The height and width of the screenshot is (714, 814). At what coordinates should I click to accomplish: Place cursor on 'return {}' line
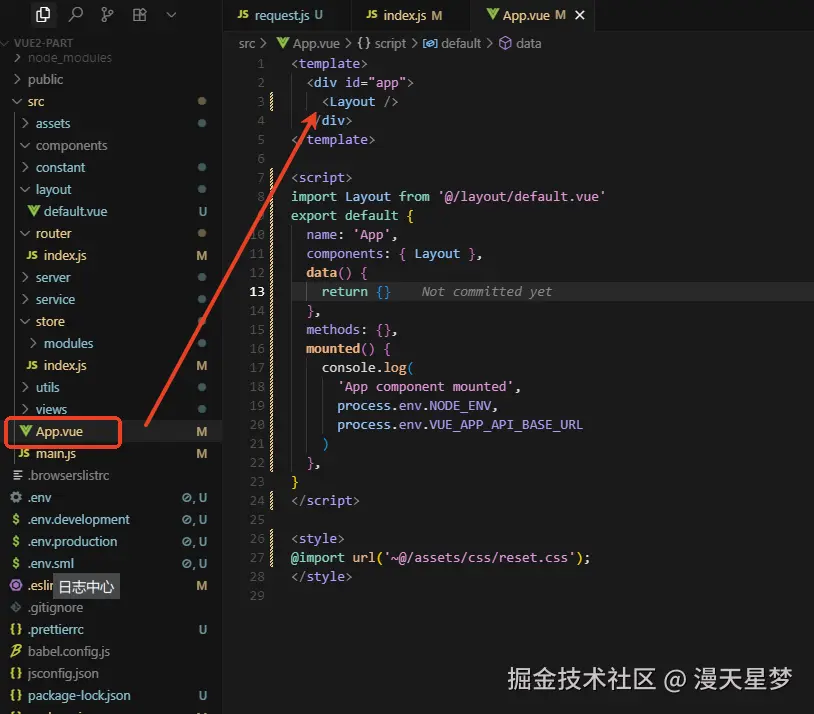(356, 292)
